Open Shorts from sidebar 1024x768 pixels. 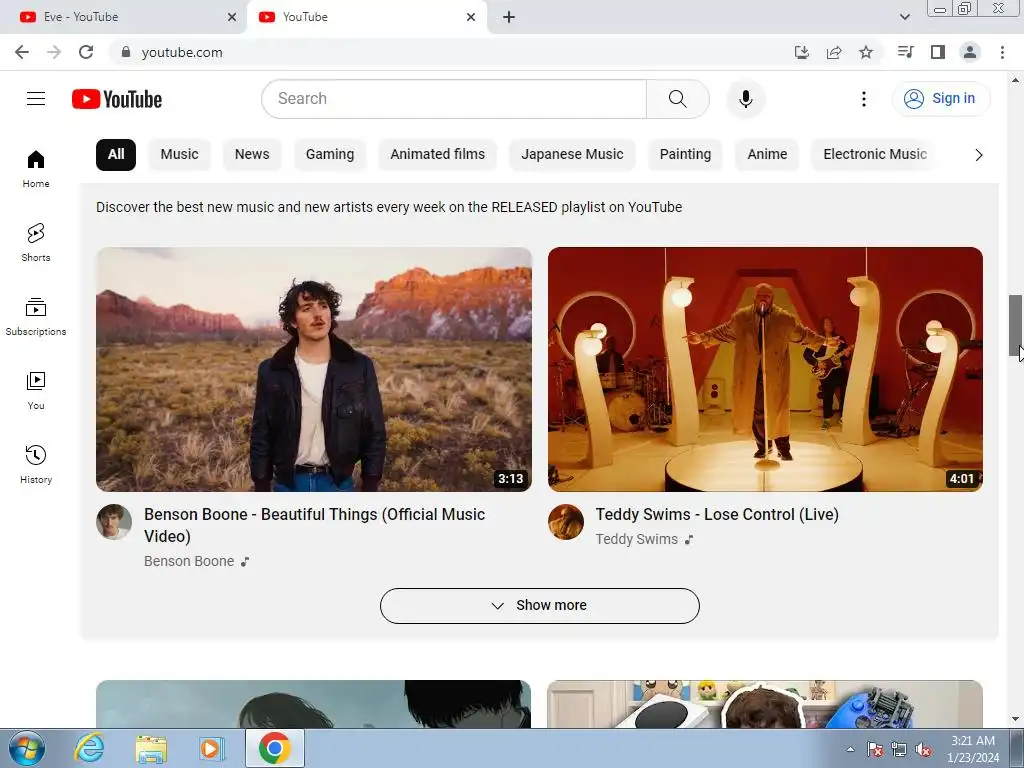click(x=36, y=243)
